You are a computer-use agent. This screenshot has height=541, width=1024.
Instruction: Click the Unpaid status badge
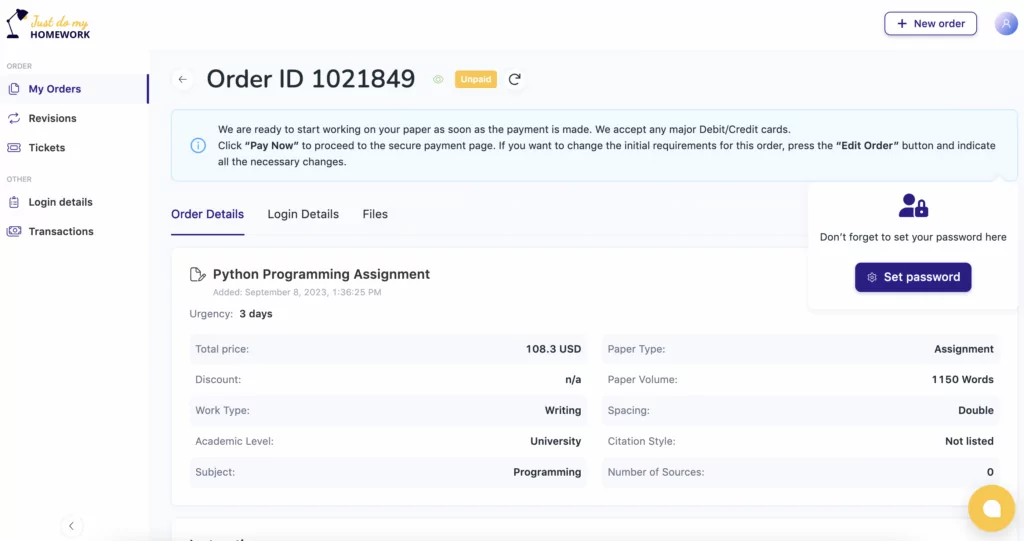click(475, 79)
